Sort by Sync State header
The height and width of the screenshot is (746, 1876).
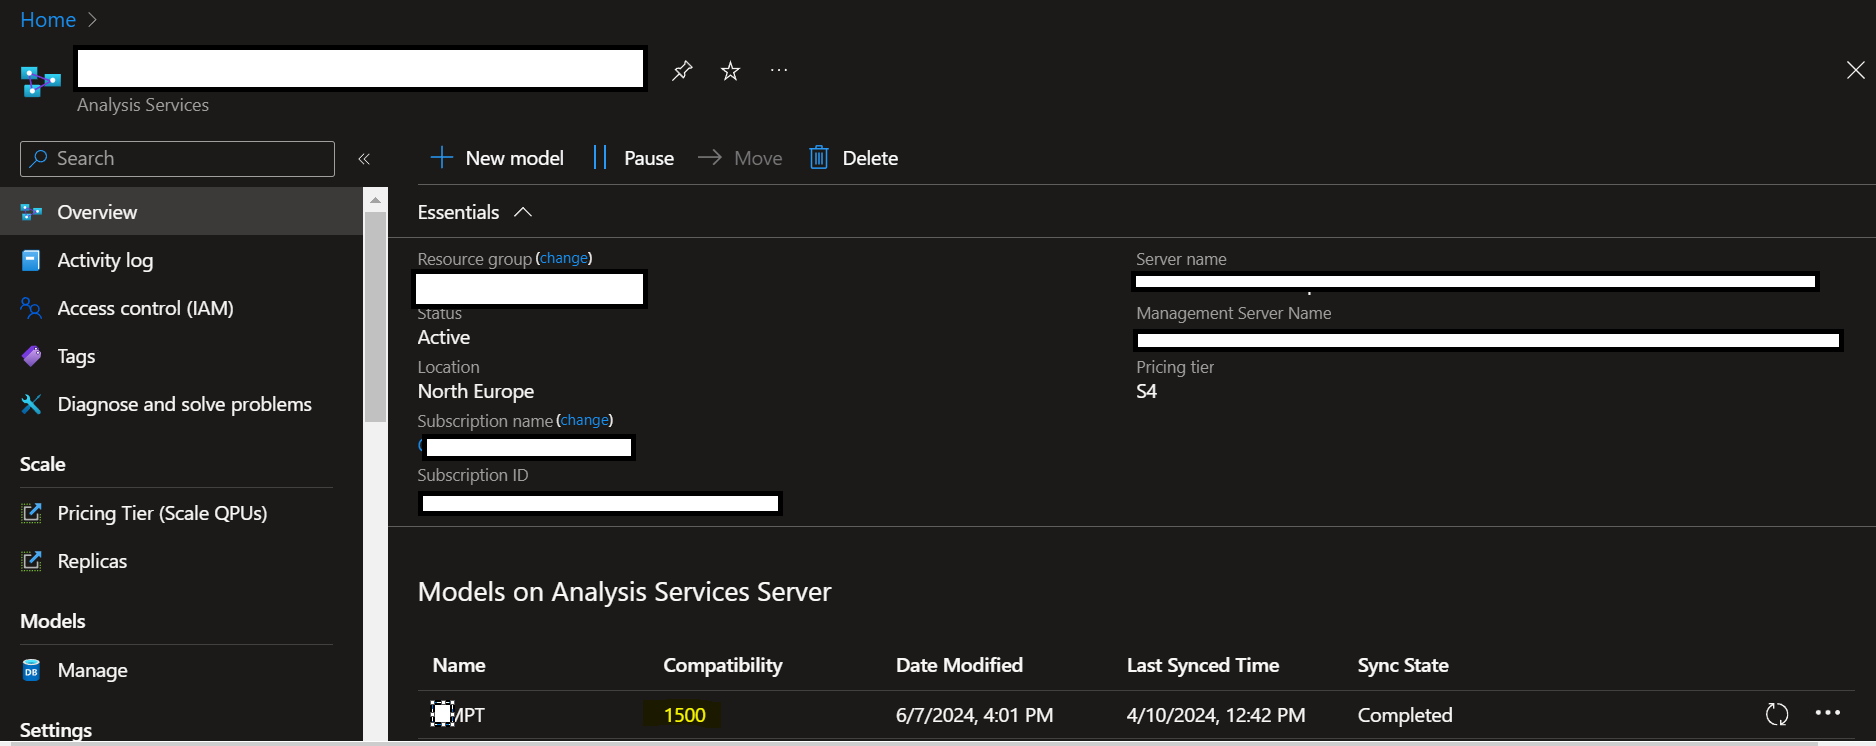pos(1403,665)
